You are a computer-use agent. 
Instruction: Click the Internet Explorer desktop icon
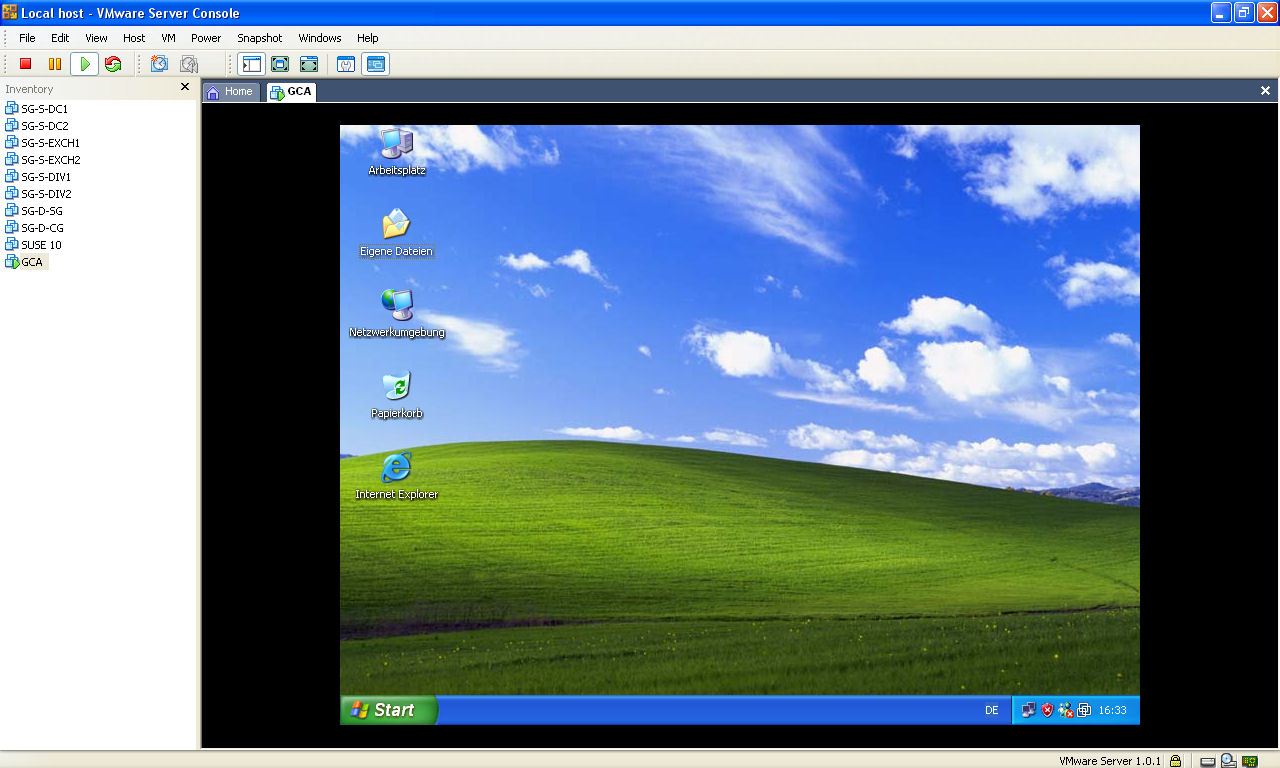pos(397,476)
